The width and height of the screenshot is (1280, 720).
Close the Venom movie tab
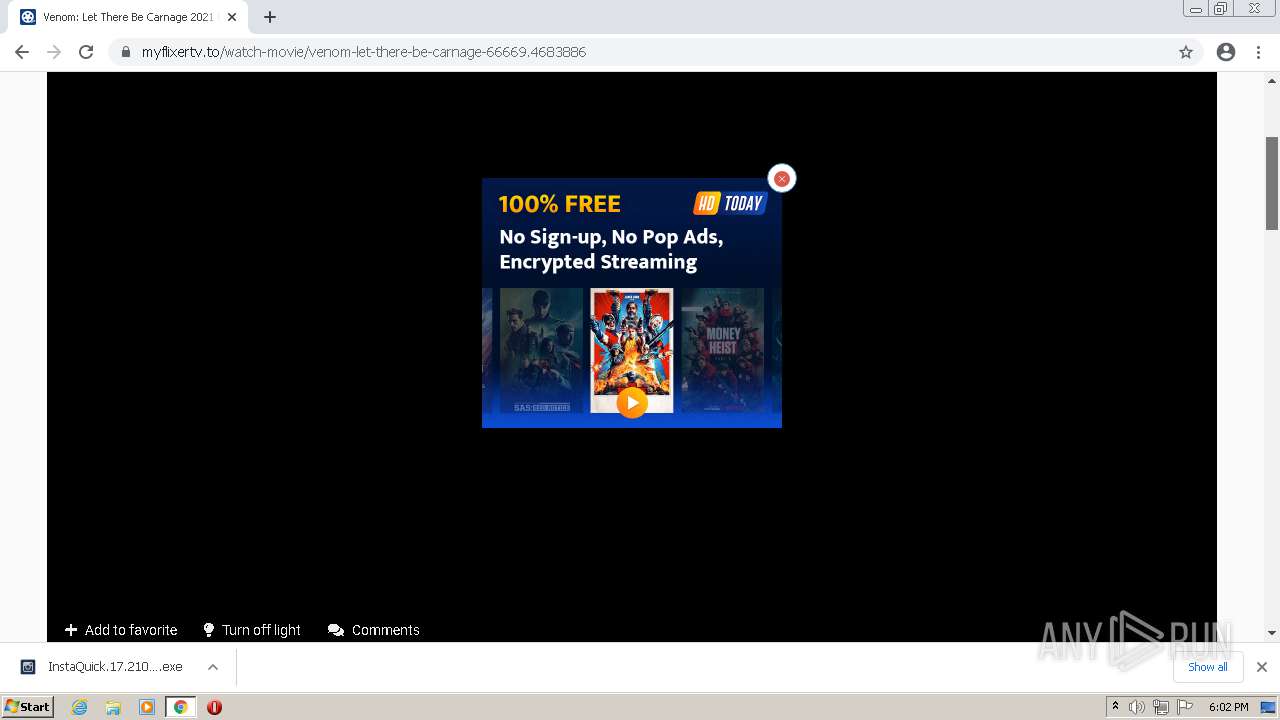(232, 17)
